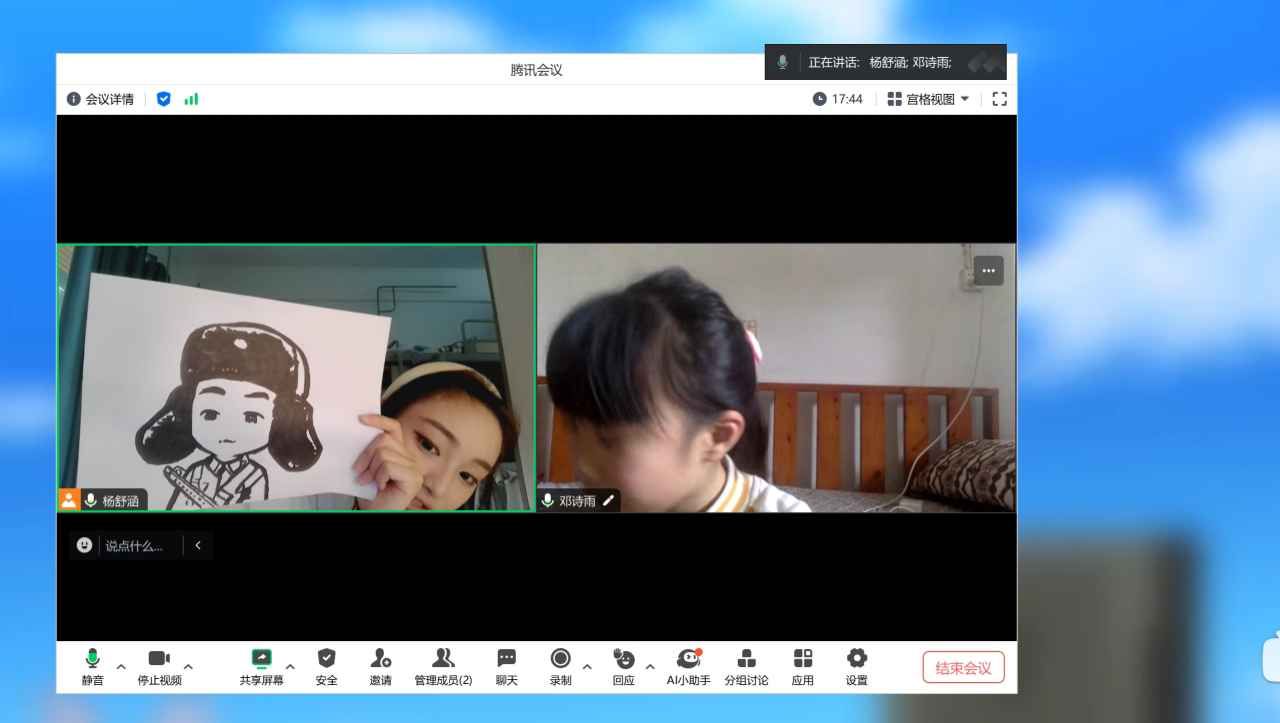1280x723 pixels.
Task: Open the AI小助手 assistant icon
Action: click(688, 659)
